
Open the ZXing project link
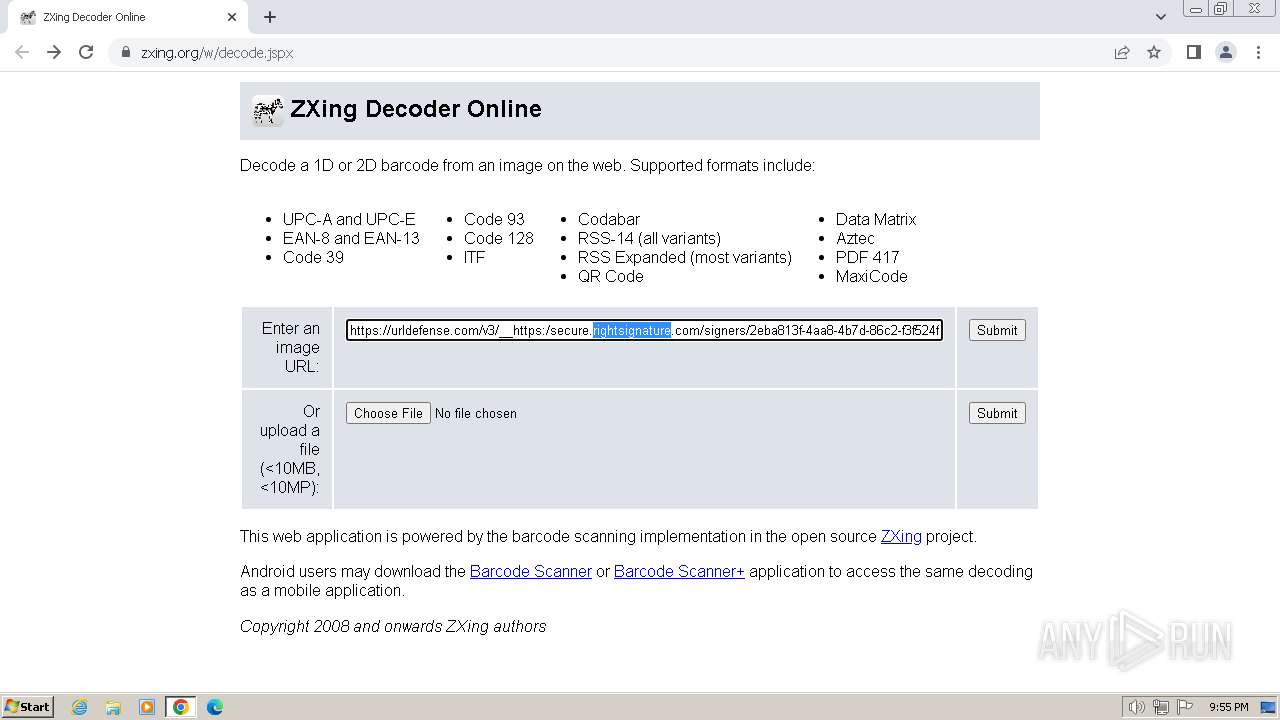tap(901, 536)
